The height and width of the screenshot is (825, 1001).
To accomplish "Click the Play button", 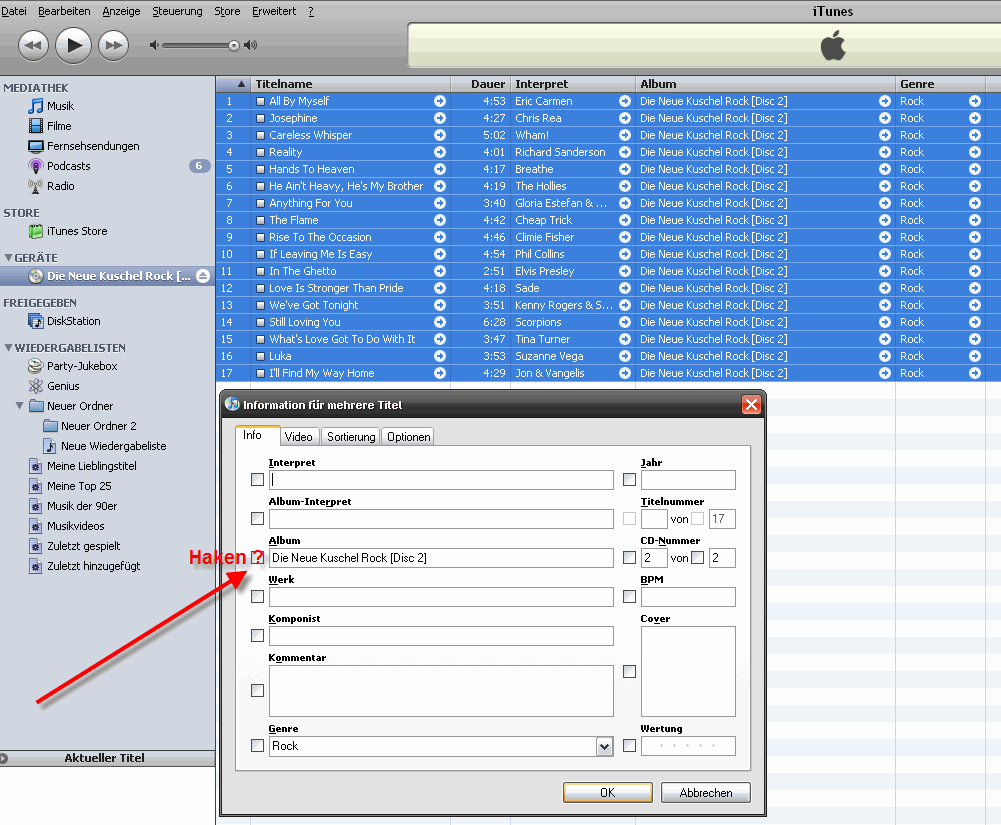I will [73, 45].
